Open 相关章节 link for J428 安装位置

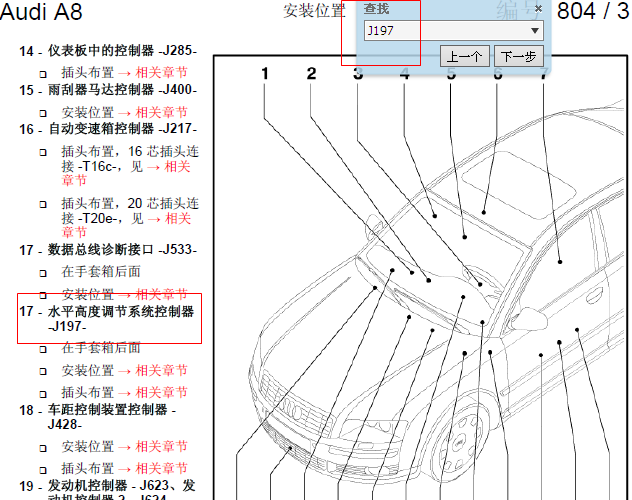[x=162, y=446]
